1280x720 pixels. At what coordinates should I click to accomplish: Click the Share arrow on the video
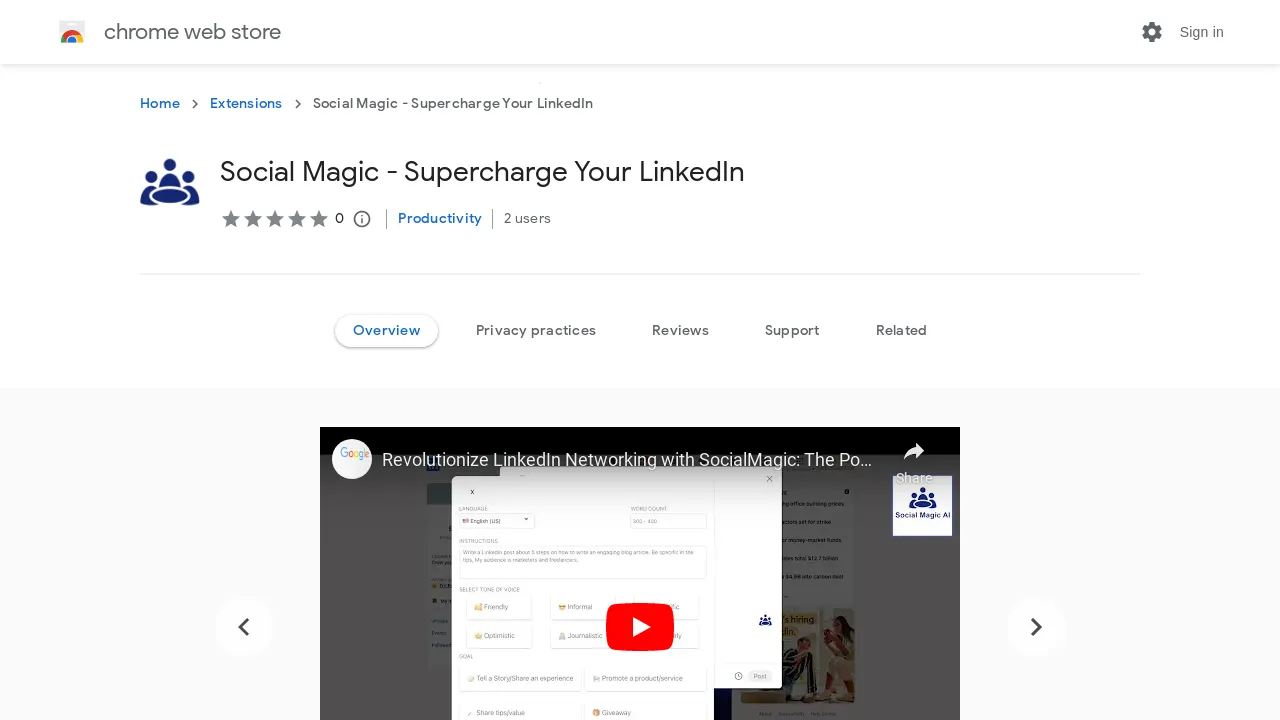915,452
